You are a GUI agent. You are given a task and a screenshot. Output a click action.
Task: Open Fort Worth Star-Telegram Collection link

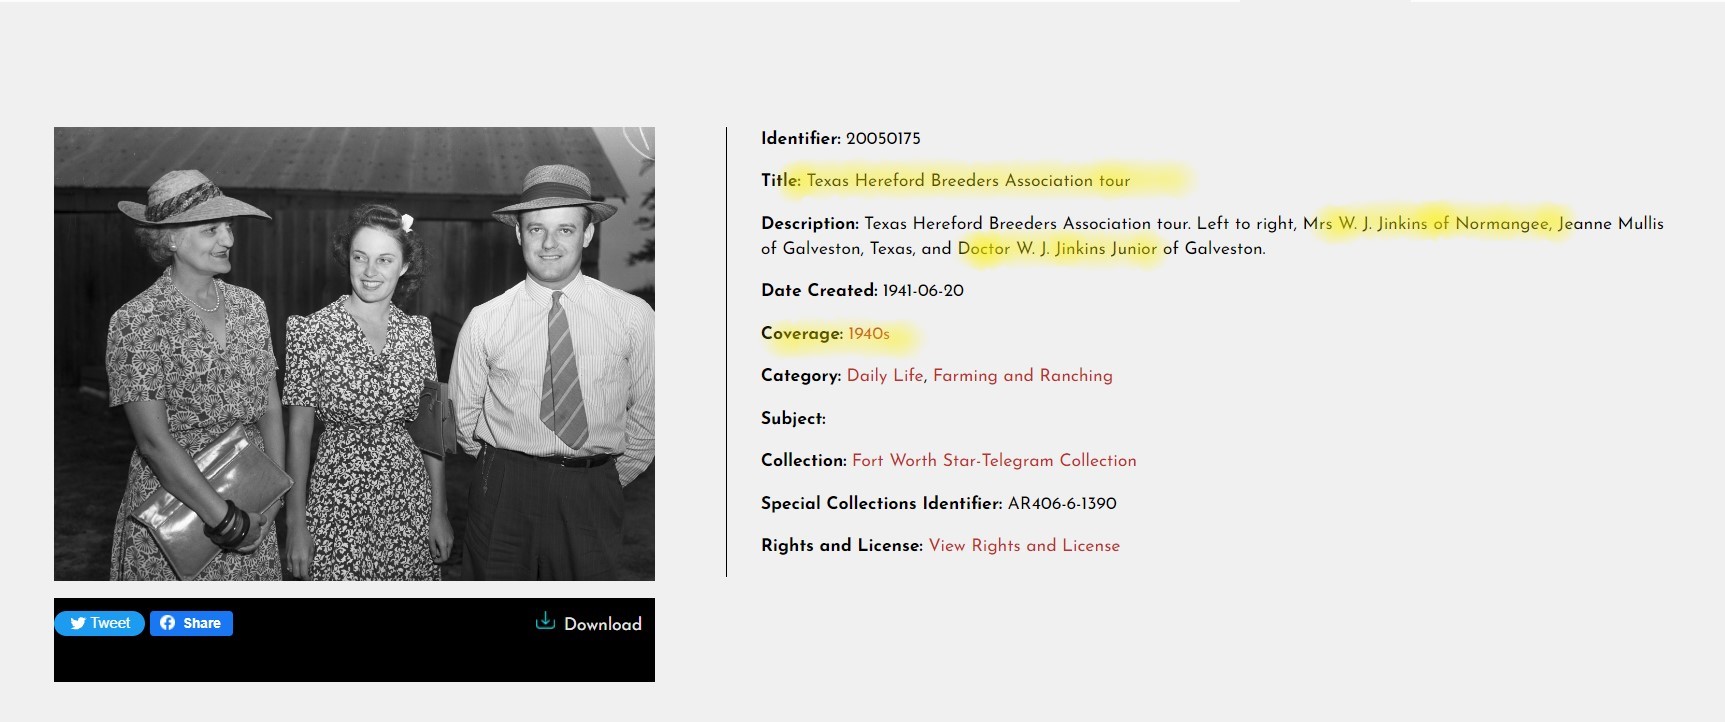(x=994, y=461)
